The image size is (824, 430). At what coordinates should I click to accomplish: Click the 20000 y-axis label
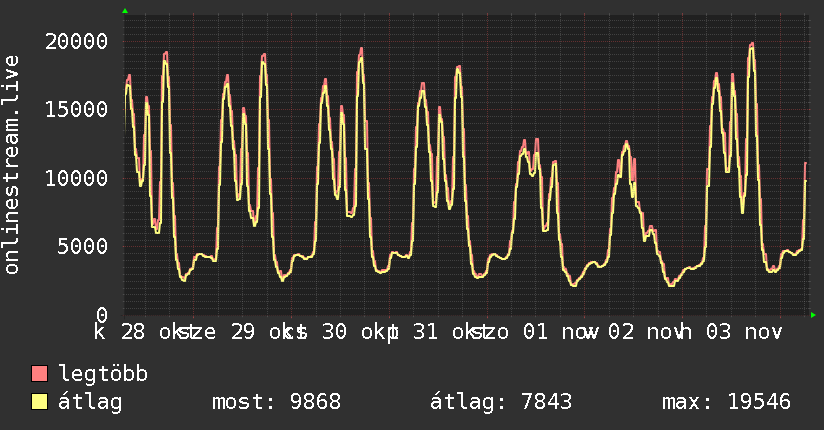coord(76,41)
